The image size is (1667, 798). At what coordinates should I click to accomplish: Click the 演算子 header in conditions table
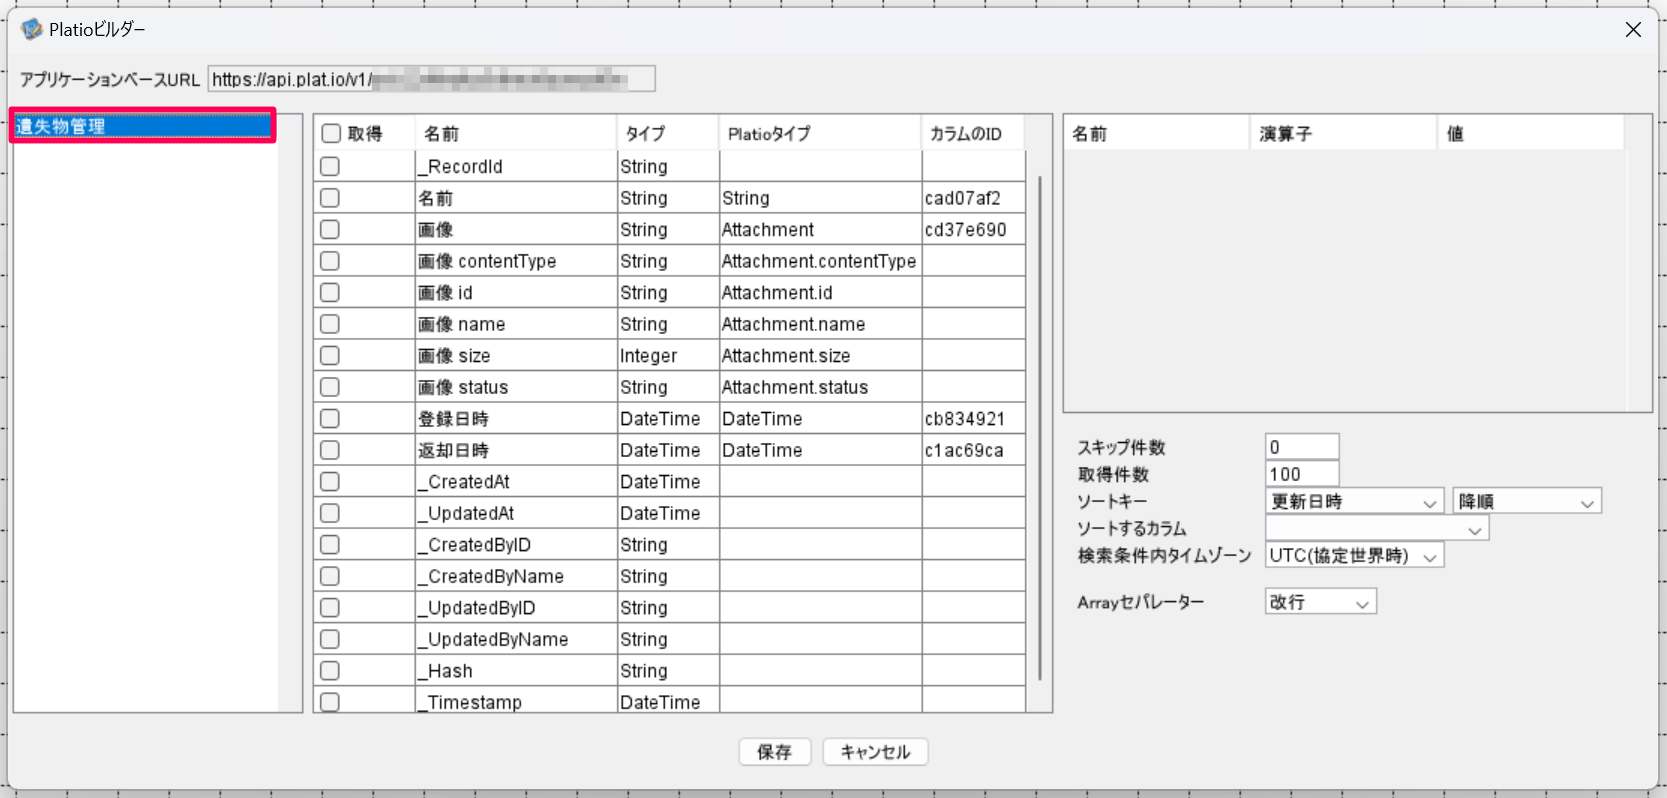point(1343,134)
